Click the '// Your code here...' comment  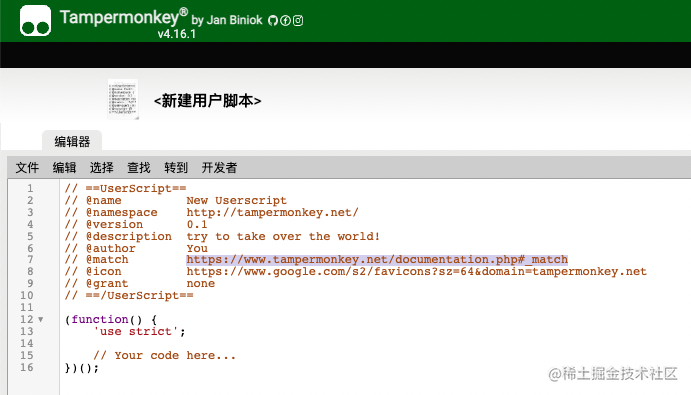[x=164, y=355]
